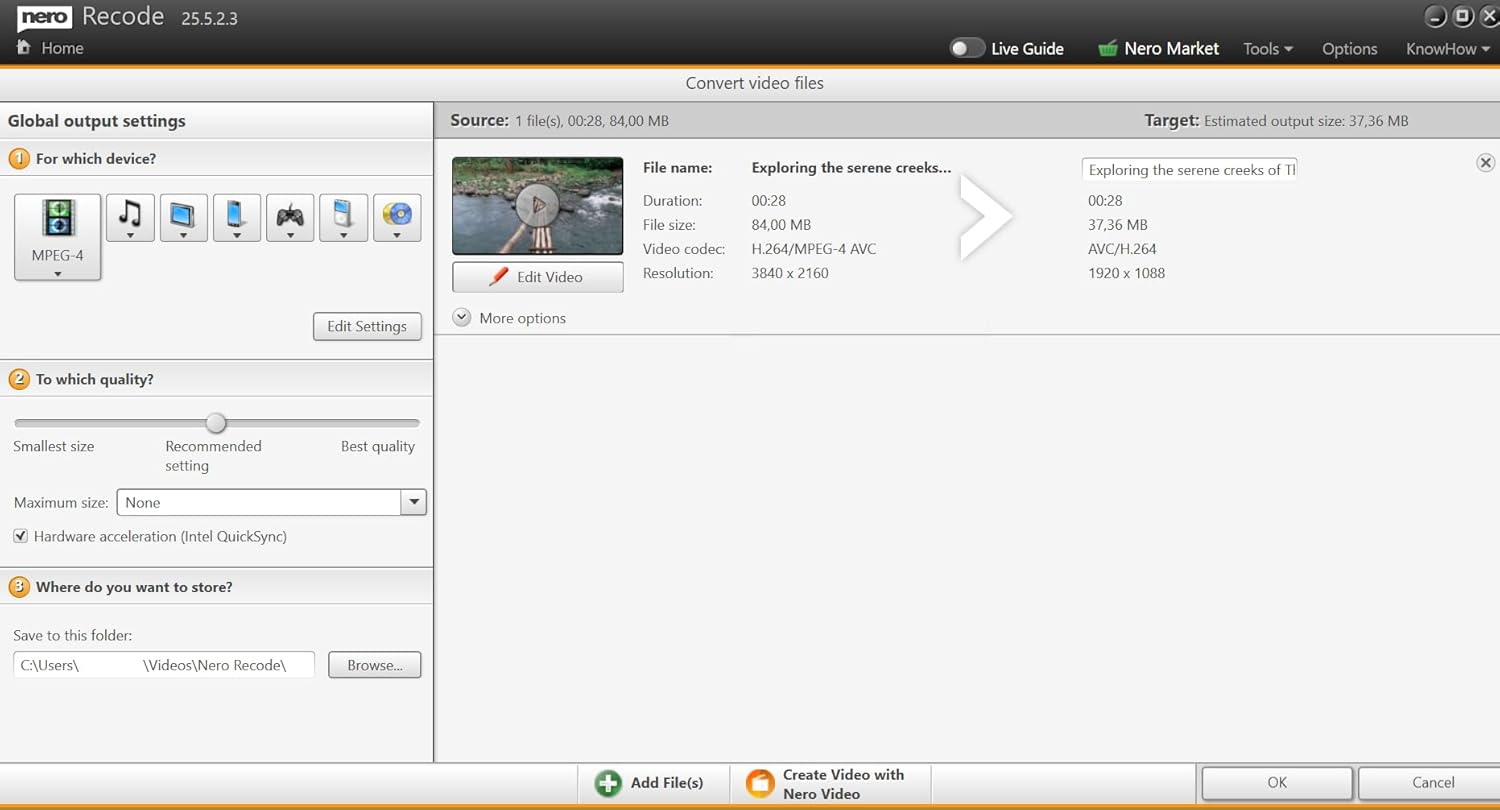
Task: Open Edit Video for the creek clip
Action: (x=538, y=277)
